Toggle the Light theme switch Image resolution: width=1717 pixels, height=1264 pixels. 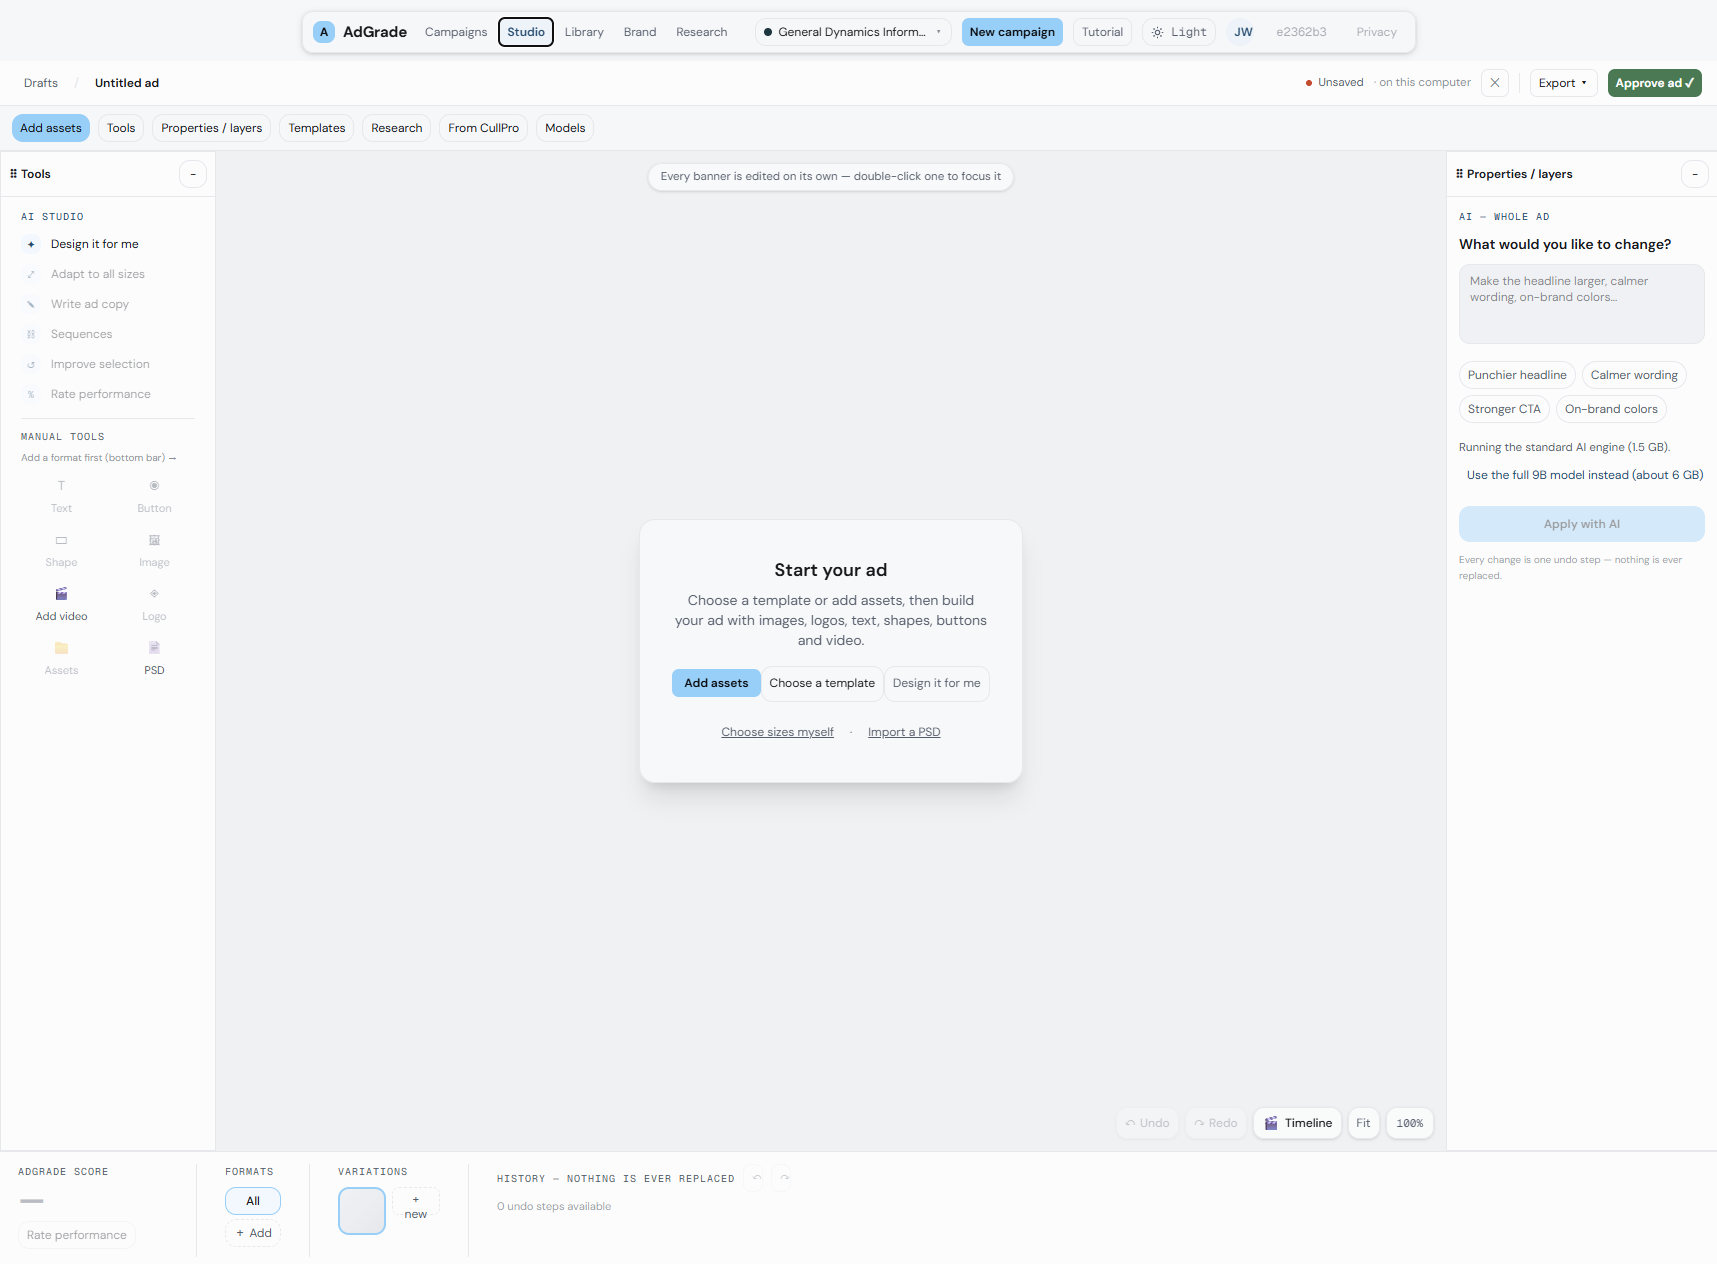pyautogui.click(x=1179, y=32)
